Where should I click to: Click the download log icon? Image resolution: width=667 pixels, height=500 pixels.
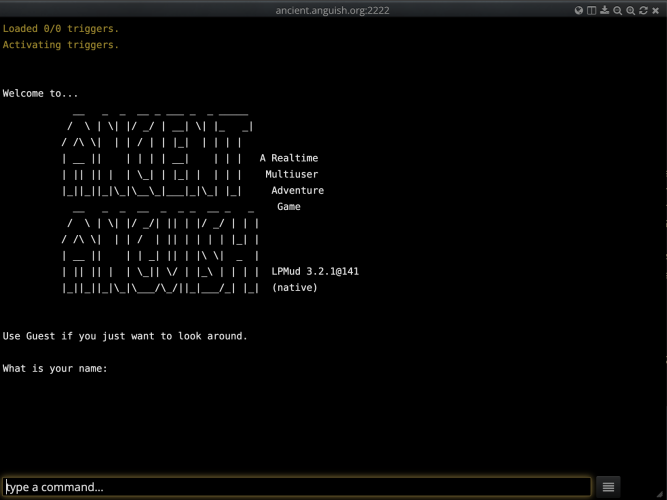pyautogui.click(x=605, y=10)
